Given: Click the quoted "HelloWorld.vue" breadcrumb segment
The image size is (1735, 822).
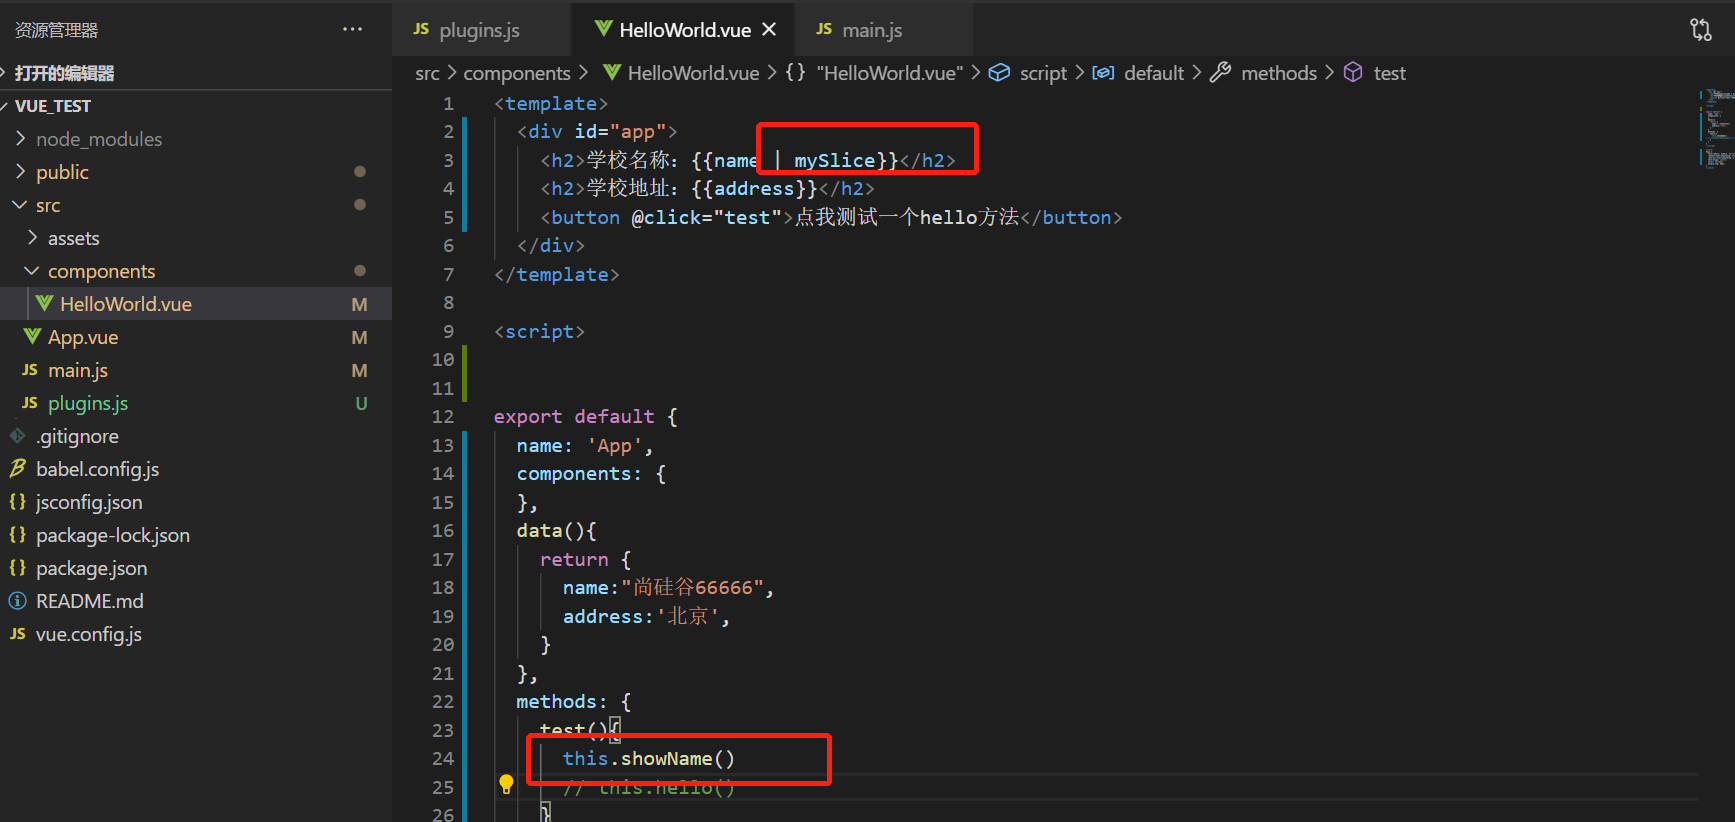Looking at the screenshot, I should point(889,73).
